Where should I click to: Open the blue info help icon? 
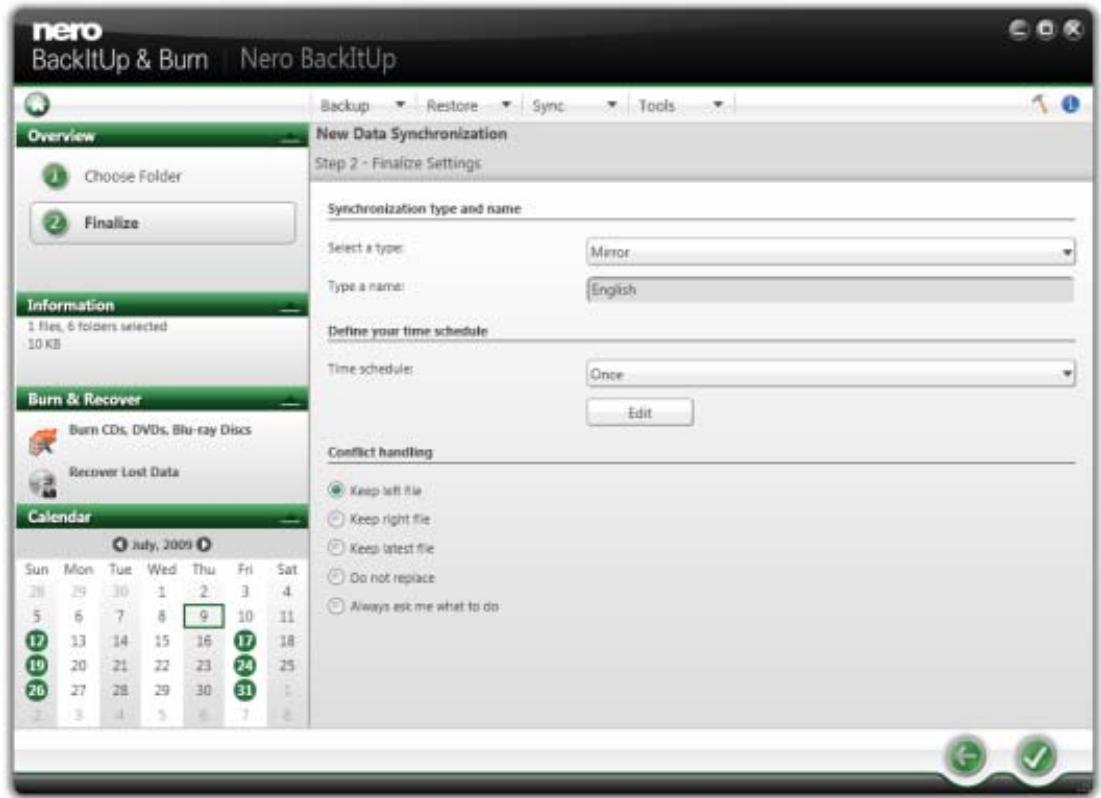(x=1071, y=105)
